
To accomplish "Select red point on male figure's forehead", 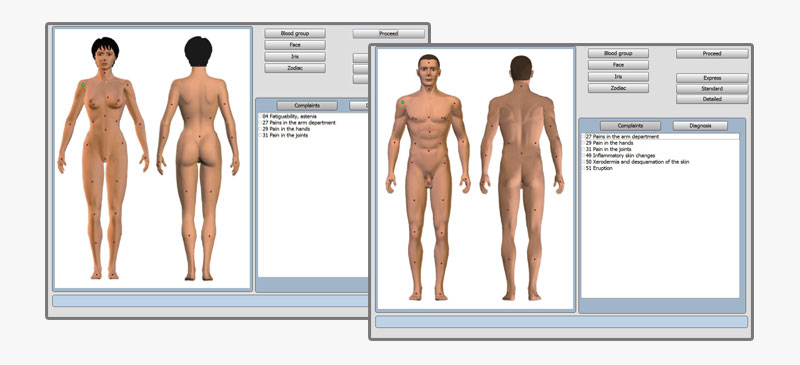I will 429,64.
